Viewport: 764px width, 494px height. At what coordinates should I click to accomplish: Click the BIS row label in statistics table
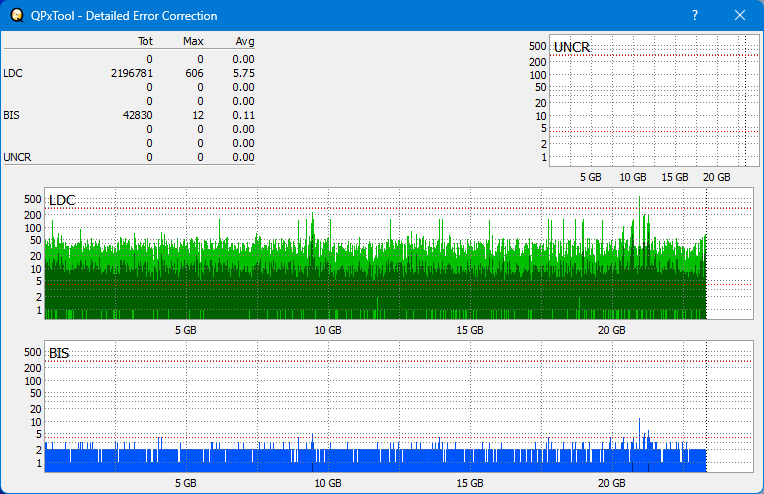pos(11,115)
